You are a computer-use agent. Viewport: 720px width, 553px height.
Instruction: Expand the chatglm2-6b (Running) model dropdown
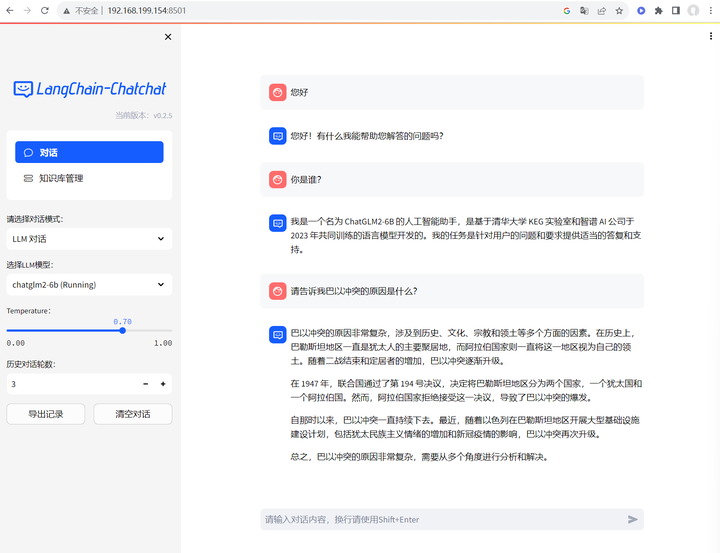(89, 285)
